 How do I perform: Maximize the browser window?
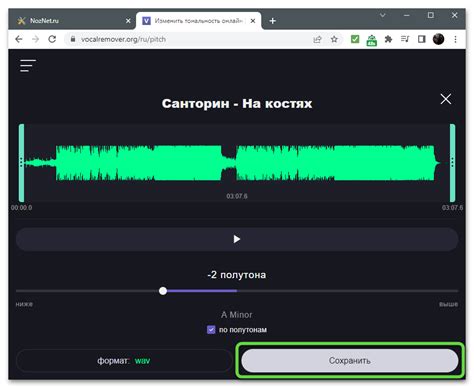click(x=431, y=15)
